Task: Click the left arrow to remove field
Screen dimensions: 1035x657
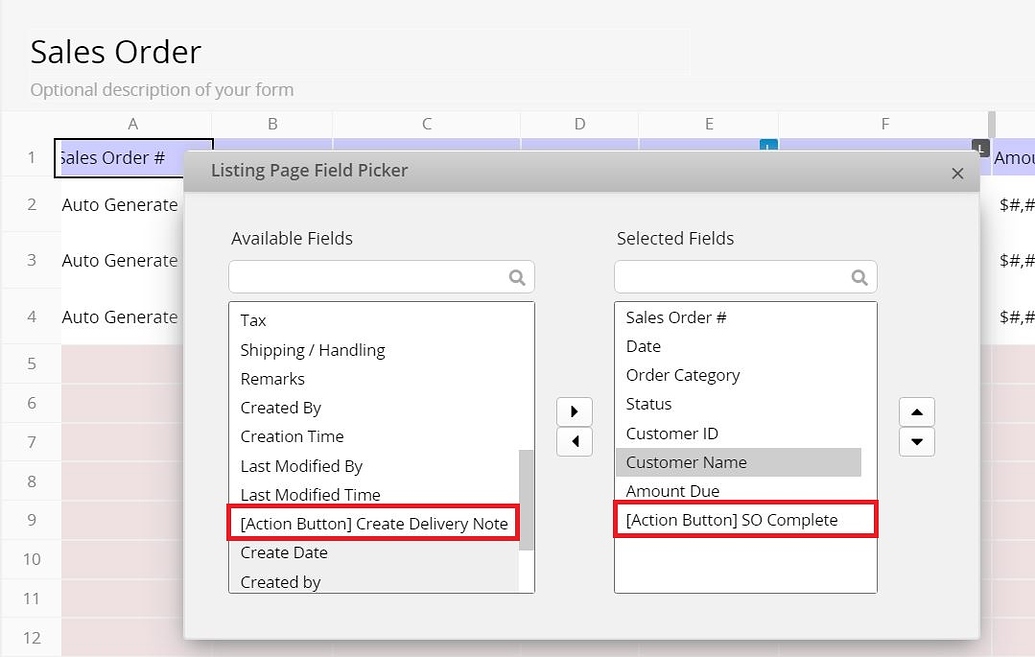Action: (574, 441)
